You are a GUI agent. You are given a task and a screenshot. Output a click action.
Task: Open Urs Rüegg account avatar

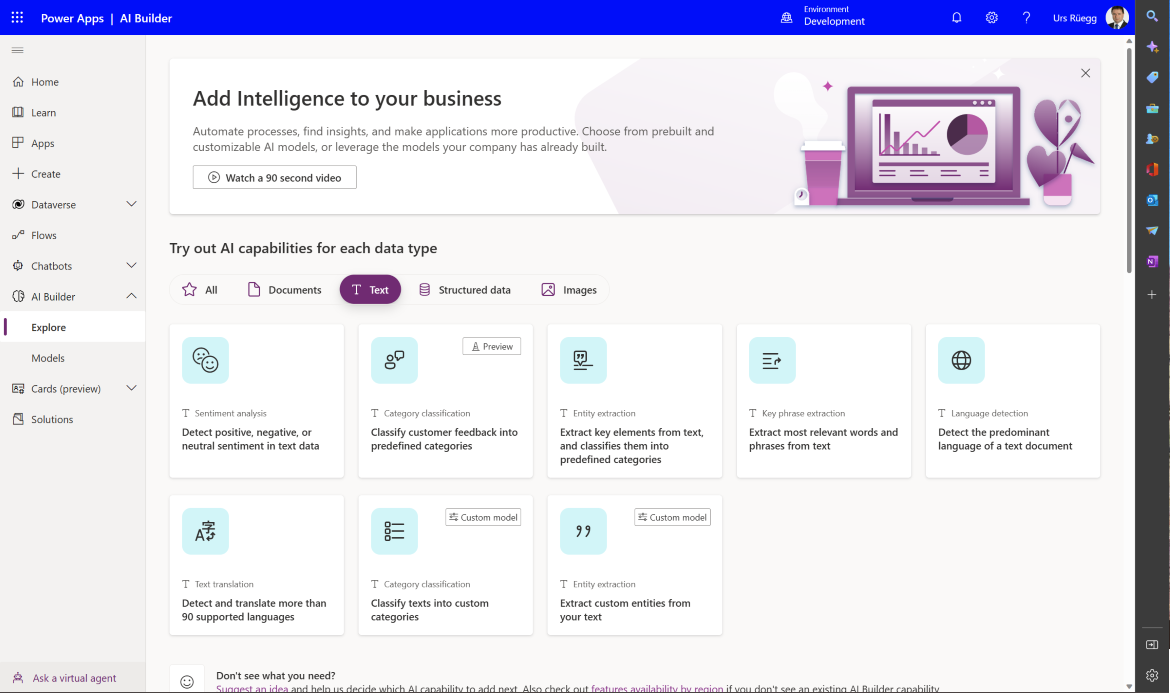tap(1117, 17)
